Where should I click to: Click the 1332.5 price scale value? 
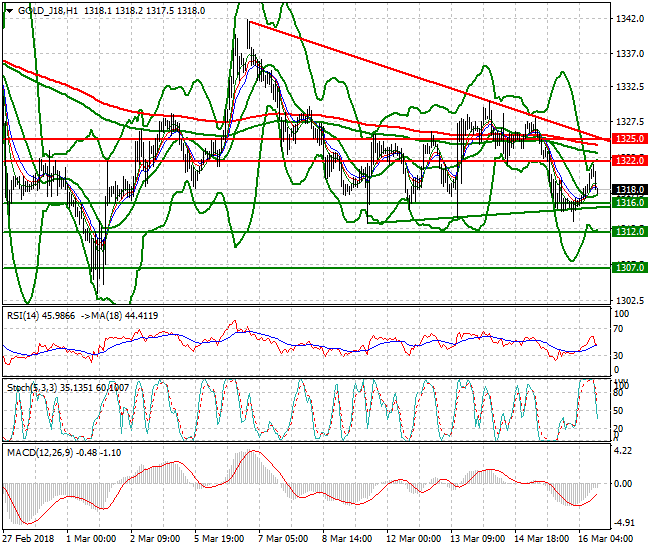[x=630, y=87]
